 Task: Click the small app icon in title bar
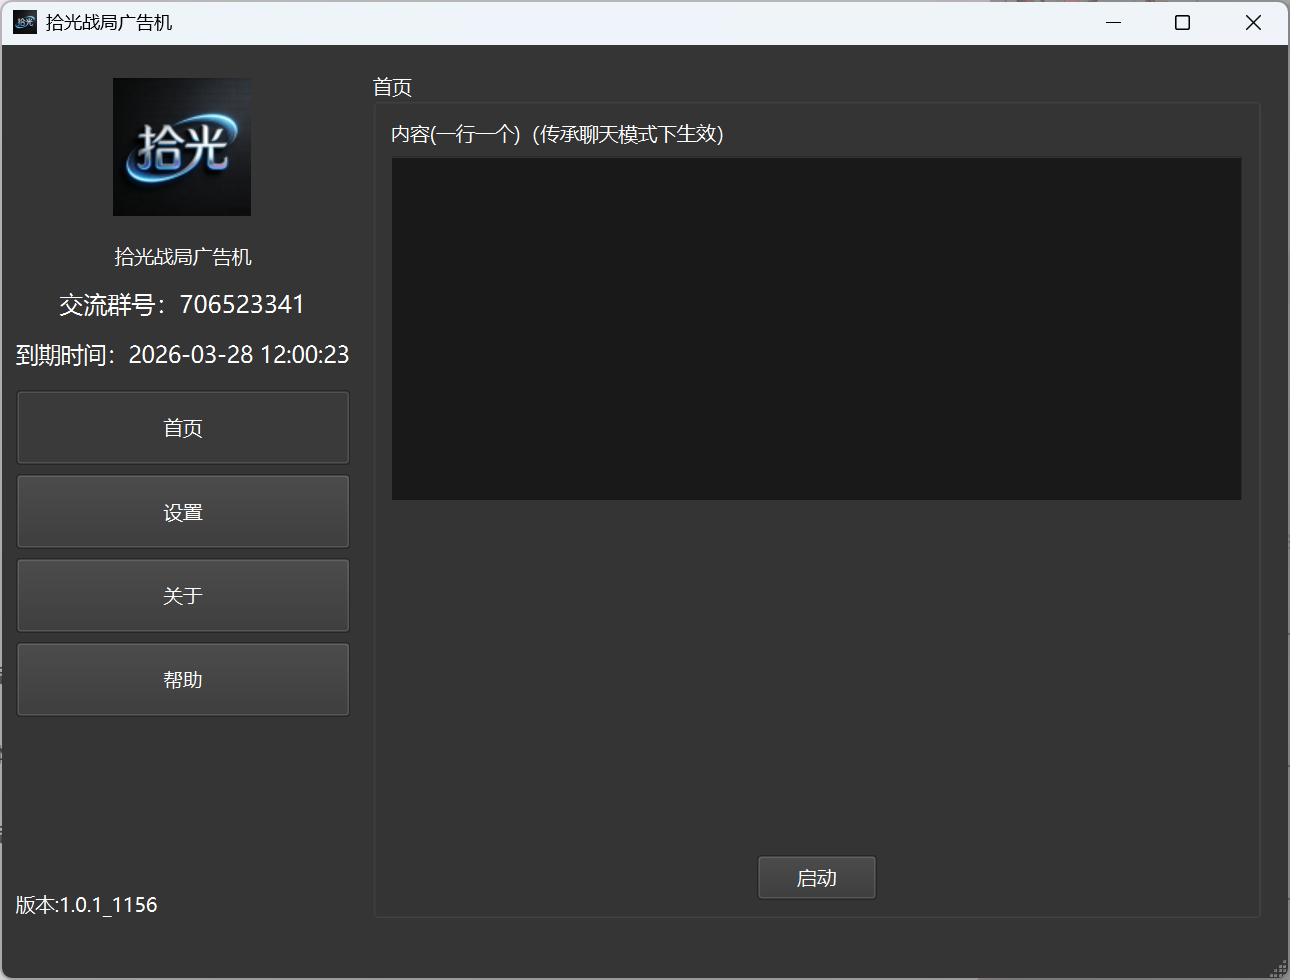[25, 22]
